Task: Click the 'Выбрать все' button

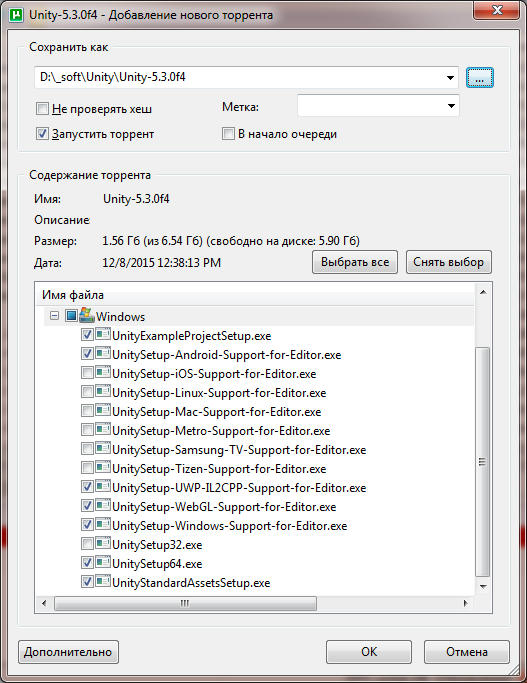Action: point(355,262)
